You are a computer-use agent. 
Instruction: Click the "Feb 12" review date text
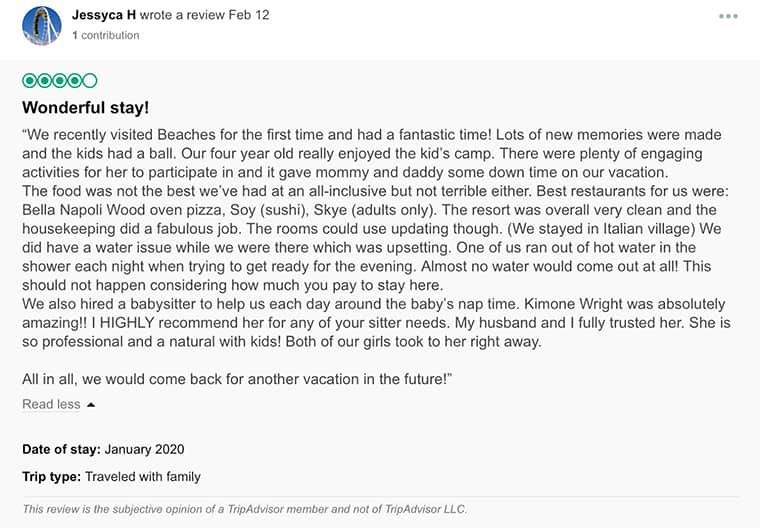(x=249, y=15)
